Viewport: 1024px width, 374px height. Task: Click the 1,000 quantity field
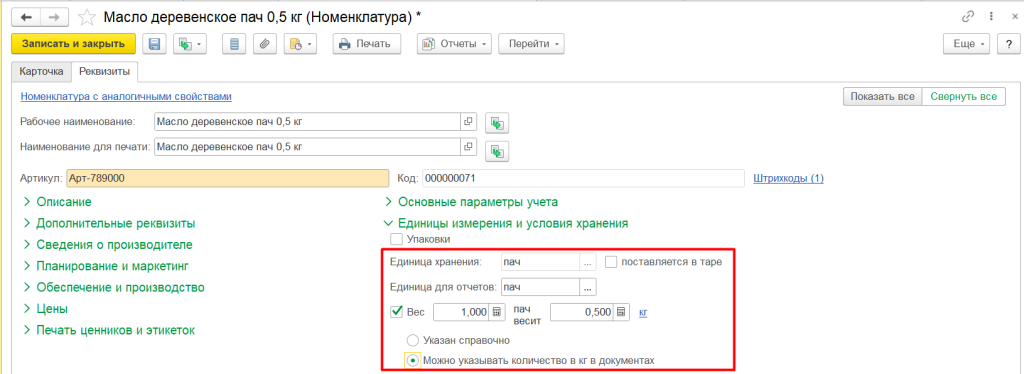point(462,312)
